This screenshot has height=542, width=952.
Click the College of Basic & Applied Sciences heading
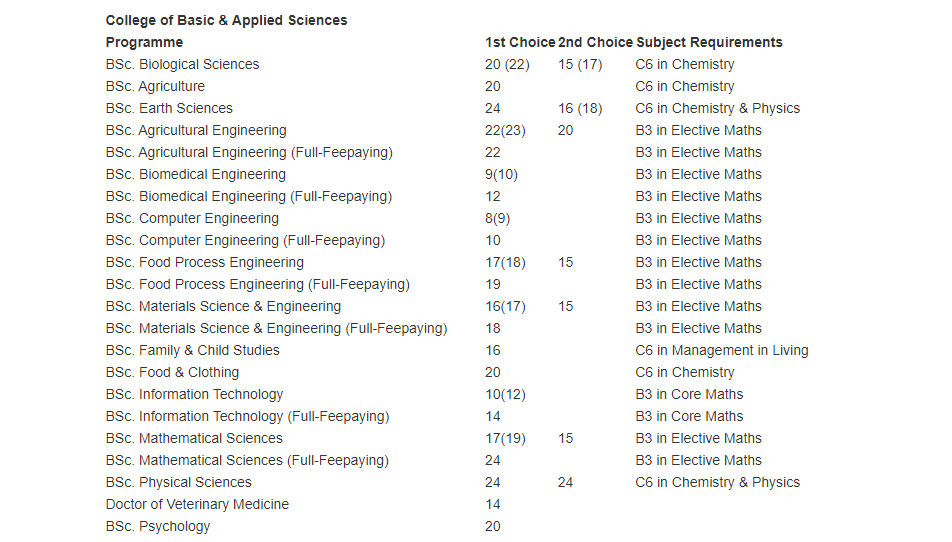click(226, 20)
